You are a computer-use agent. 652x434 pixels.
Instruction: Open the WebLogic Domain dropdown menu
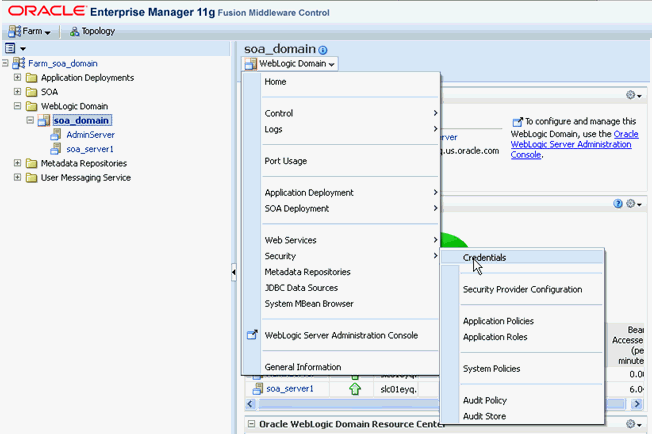(290, 64)
